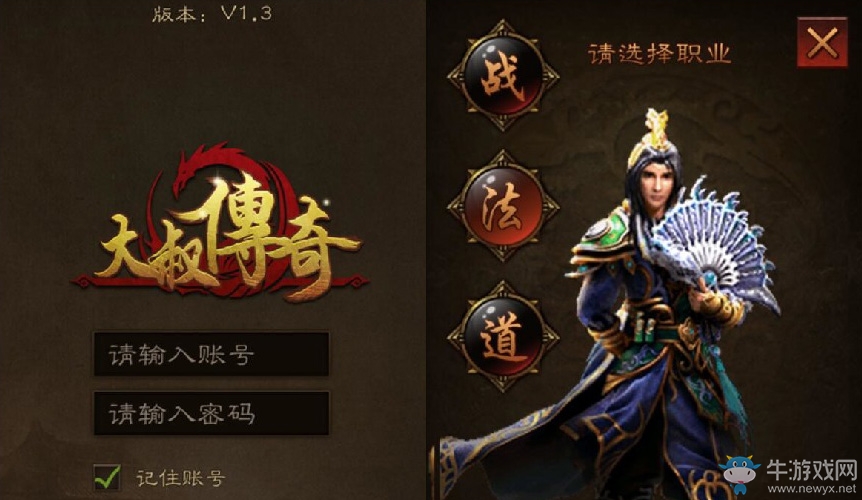Viewport: 862px width, 500px height.
Task: Focus the 请输入密码 password field
Action: point(211,413)
